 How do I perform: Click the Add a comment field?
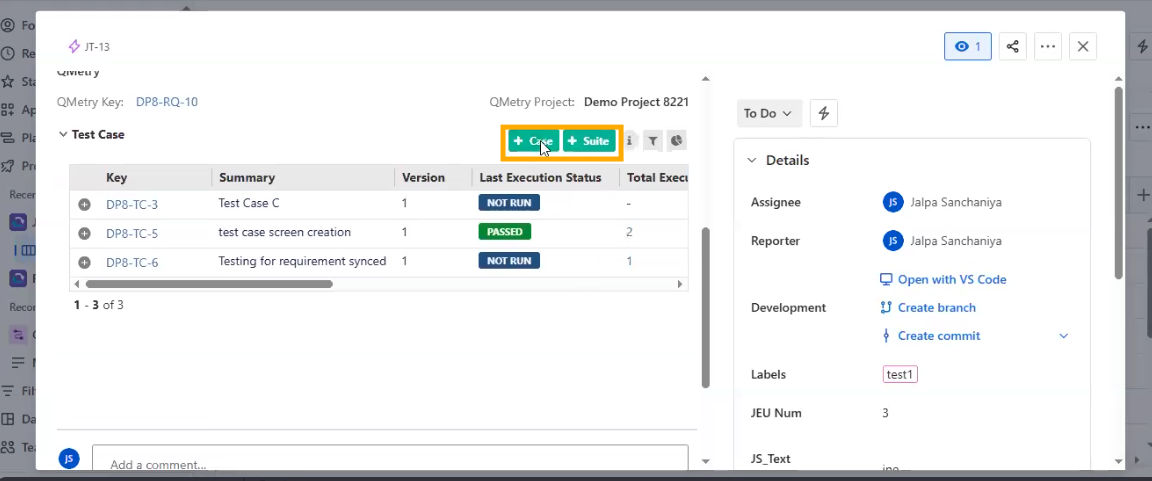coord(390,458)
